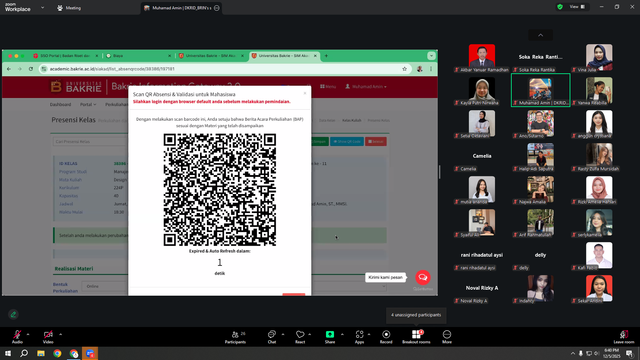Click the encryption shield icon

pyautogui.click(x=560, y=7)
